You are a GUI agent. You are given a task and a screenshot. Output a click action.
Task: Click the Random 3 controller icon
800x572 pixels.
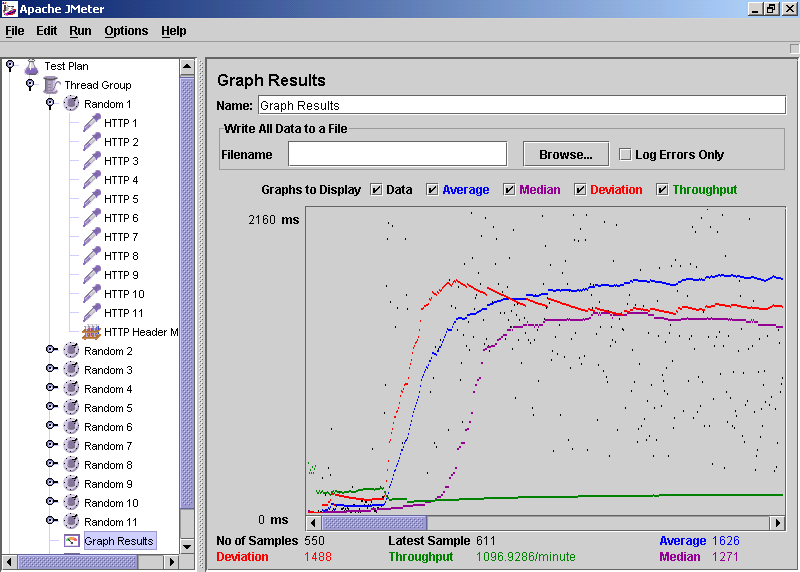[x=71, y=370]
